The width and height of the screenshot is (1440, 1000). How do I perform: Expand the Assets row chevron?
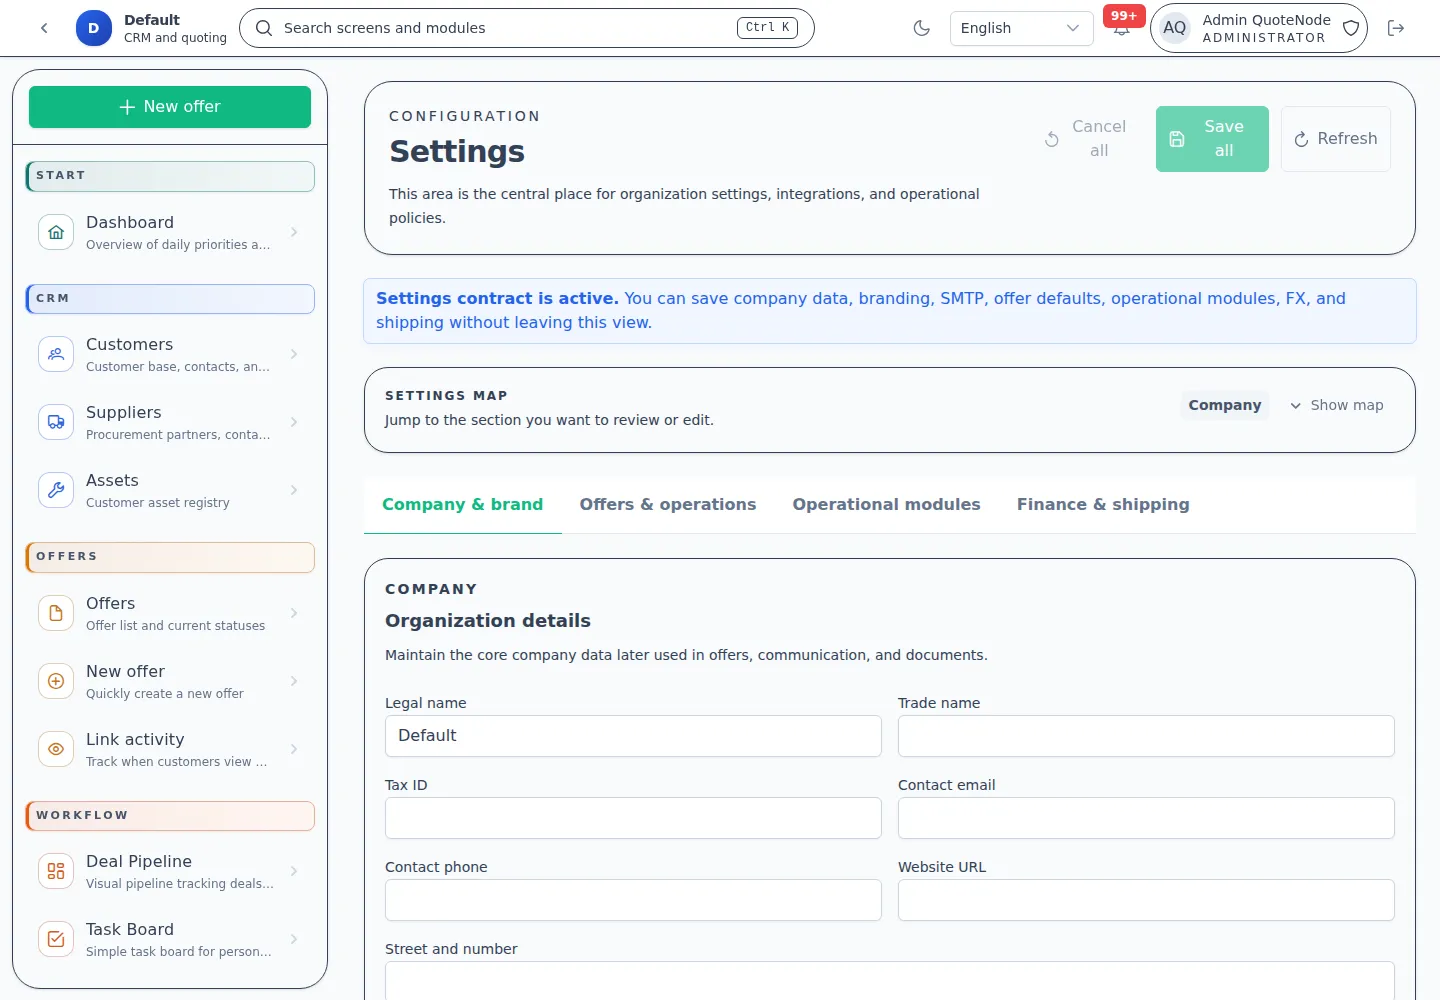(294, 490)
